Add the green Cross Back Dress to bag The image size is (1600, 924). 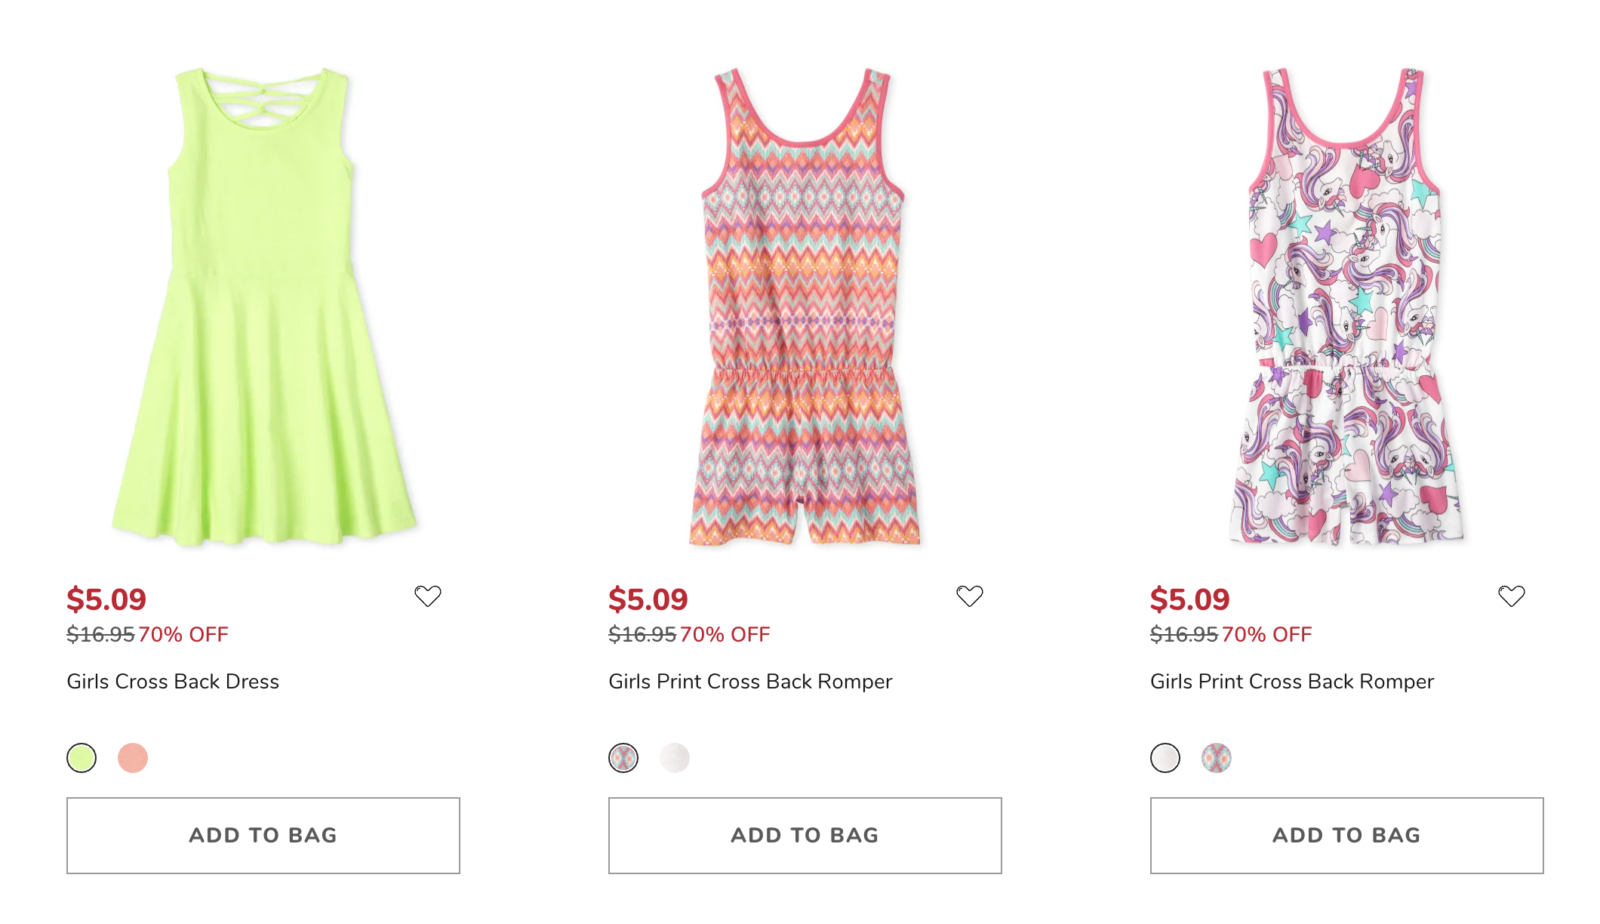pyautogui.click(x=263, y=835)
